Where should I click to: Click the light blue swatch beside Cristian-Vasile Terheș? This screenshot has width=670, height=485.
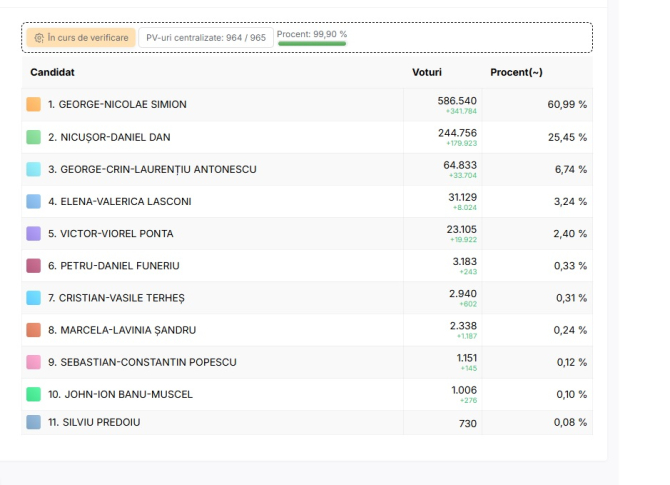pos(33,298)
